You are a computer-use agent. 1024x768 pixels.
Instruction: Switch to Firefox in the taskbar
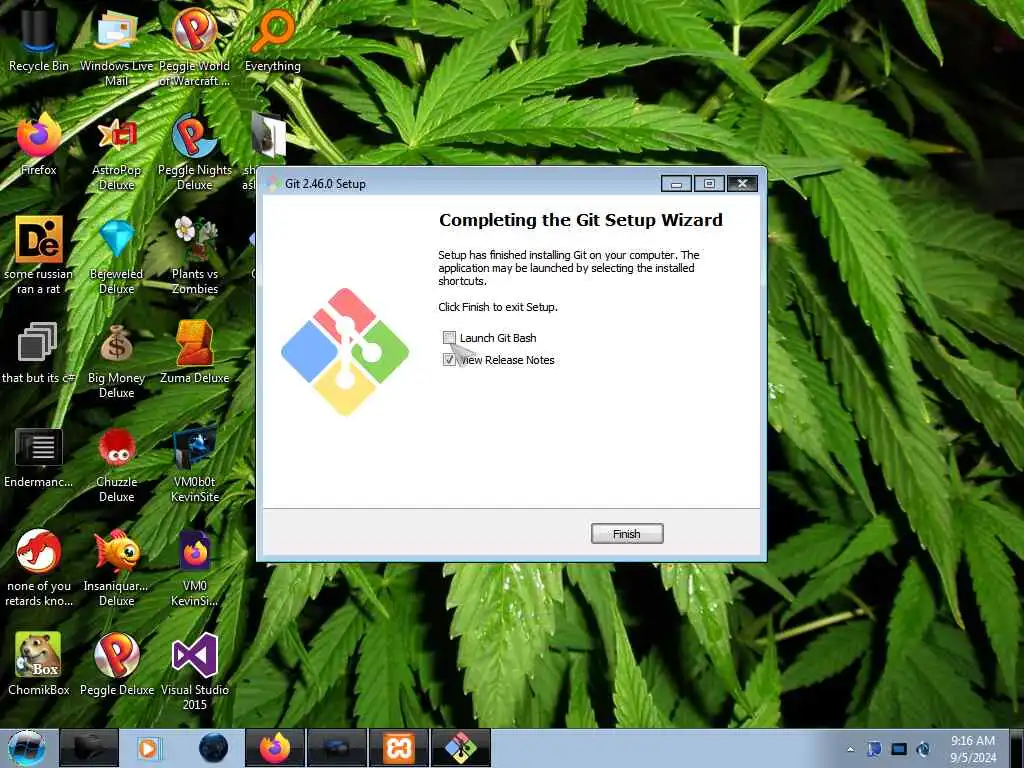(x=275, y=748)
